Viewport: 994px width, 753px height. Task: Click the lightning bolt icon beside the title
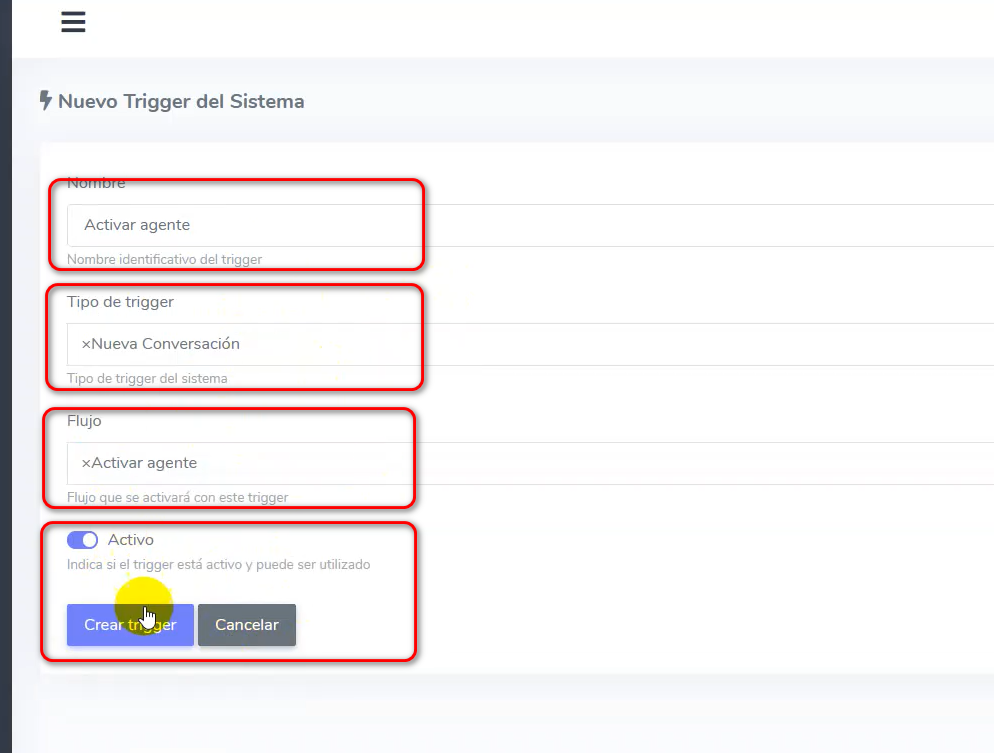(x=45, y=101)
